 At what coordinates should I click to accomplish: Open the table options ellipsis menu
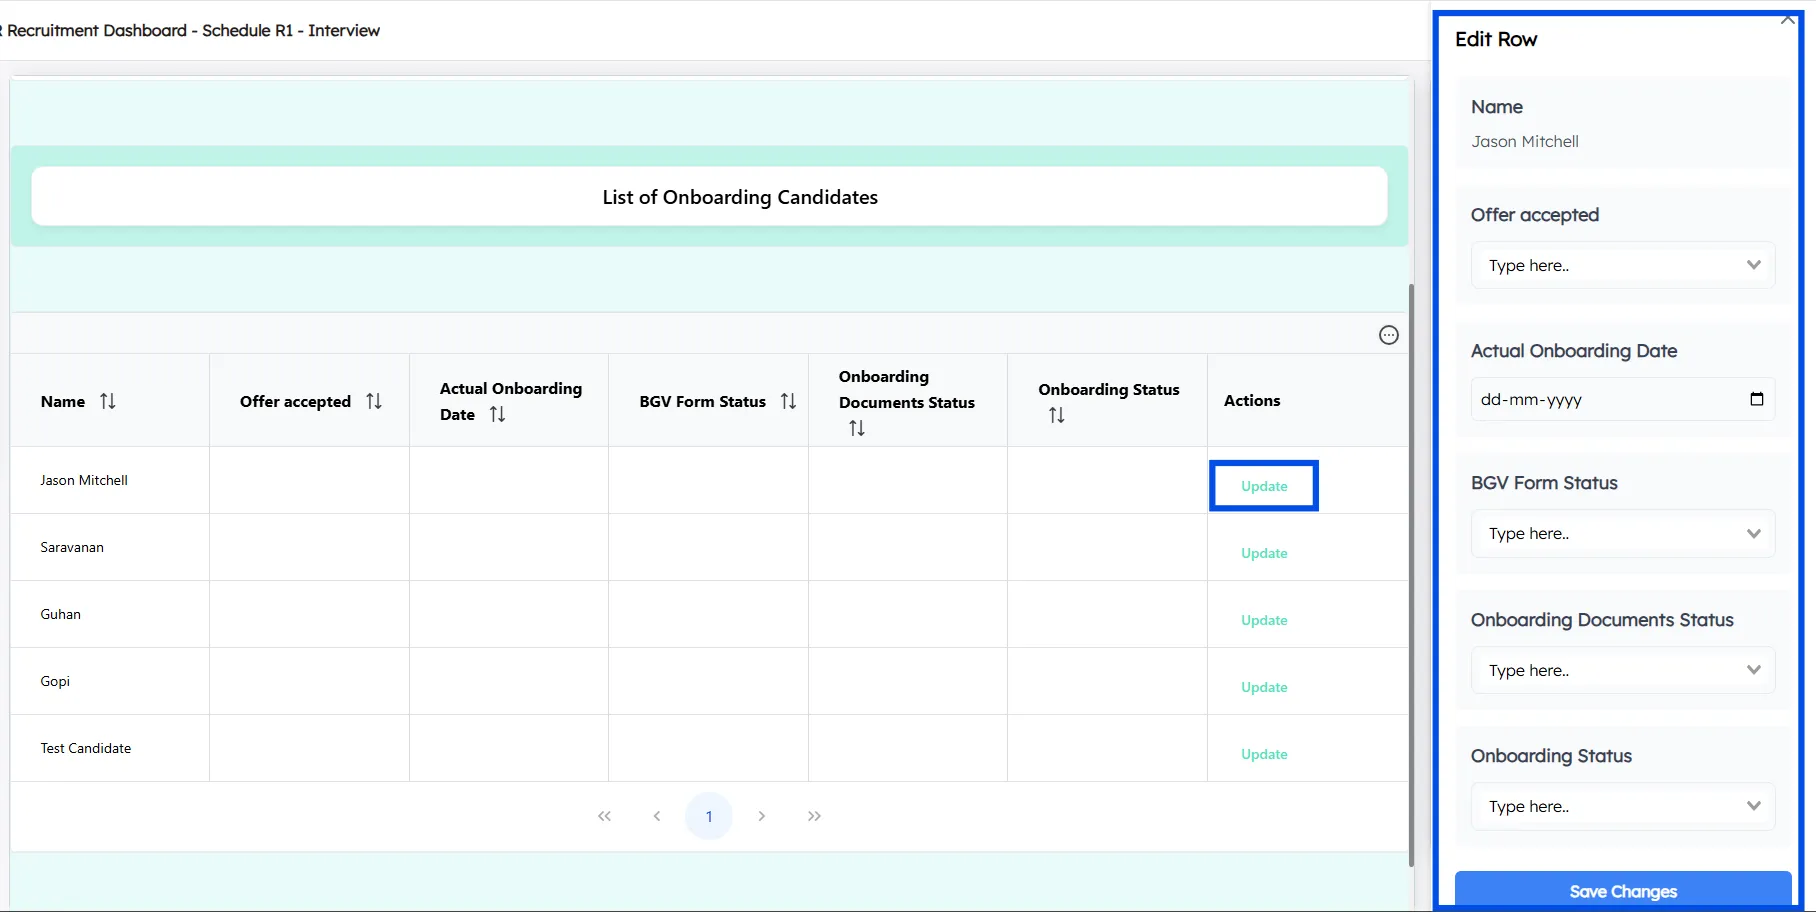1388,334
